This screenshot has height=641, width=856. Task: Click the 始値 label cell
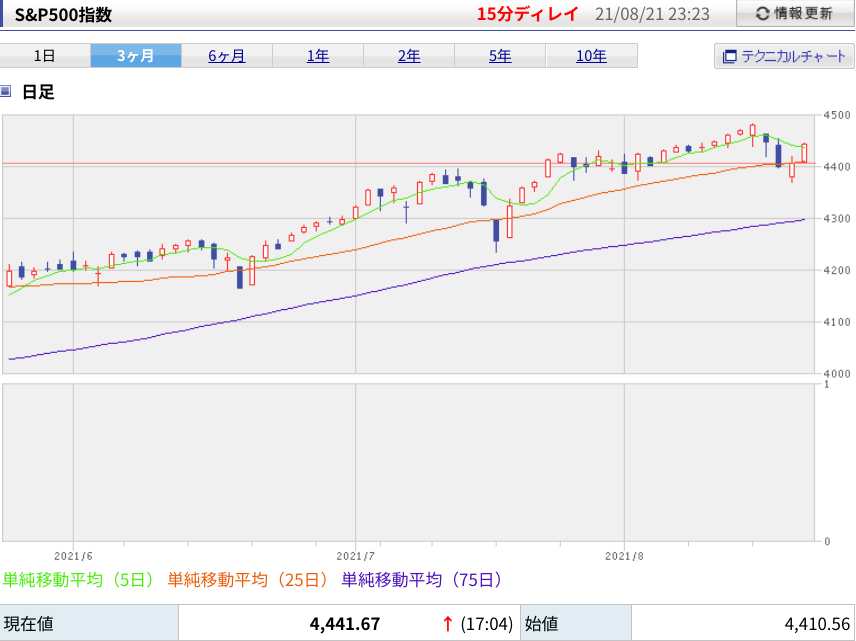click(x=576, y=623)
